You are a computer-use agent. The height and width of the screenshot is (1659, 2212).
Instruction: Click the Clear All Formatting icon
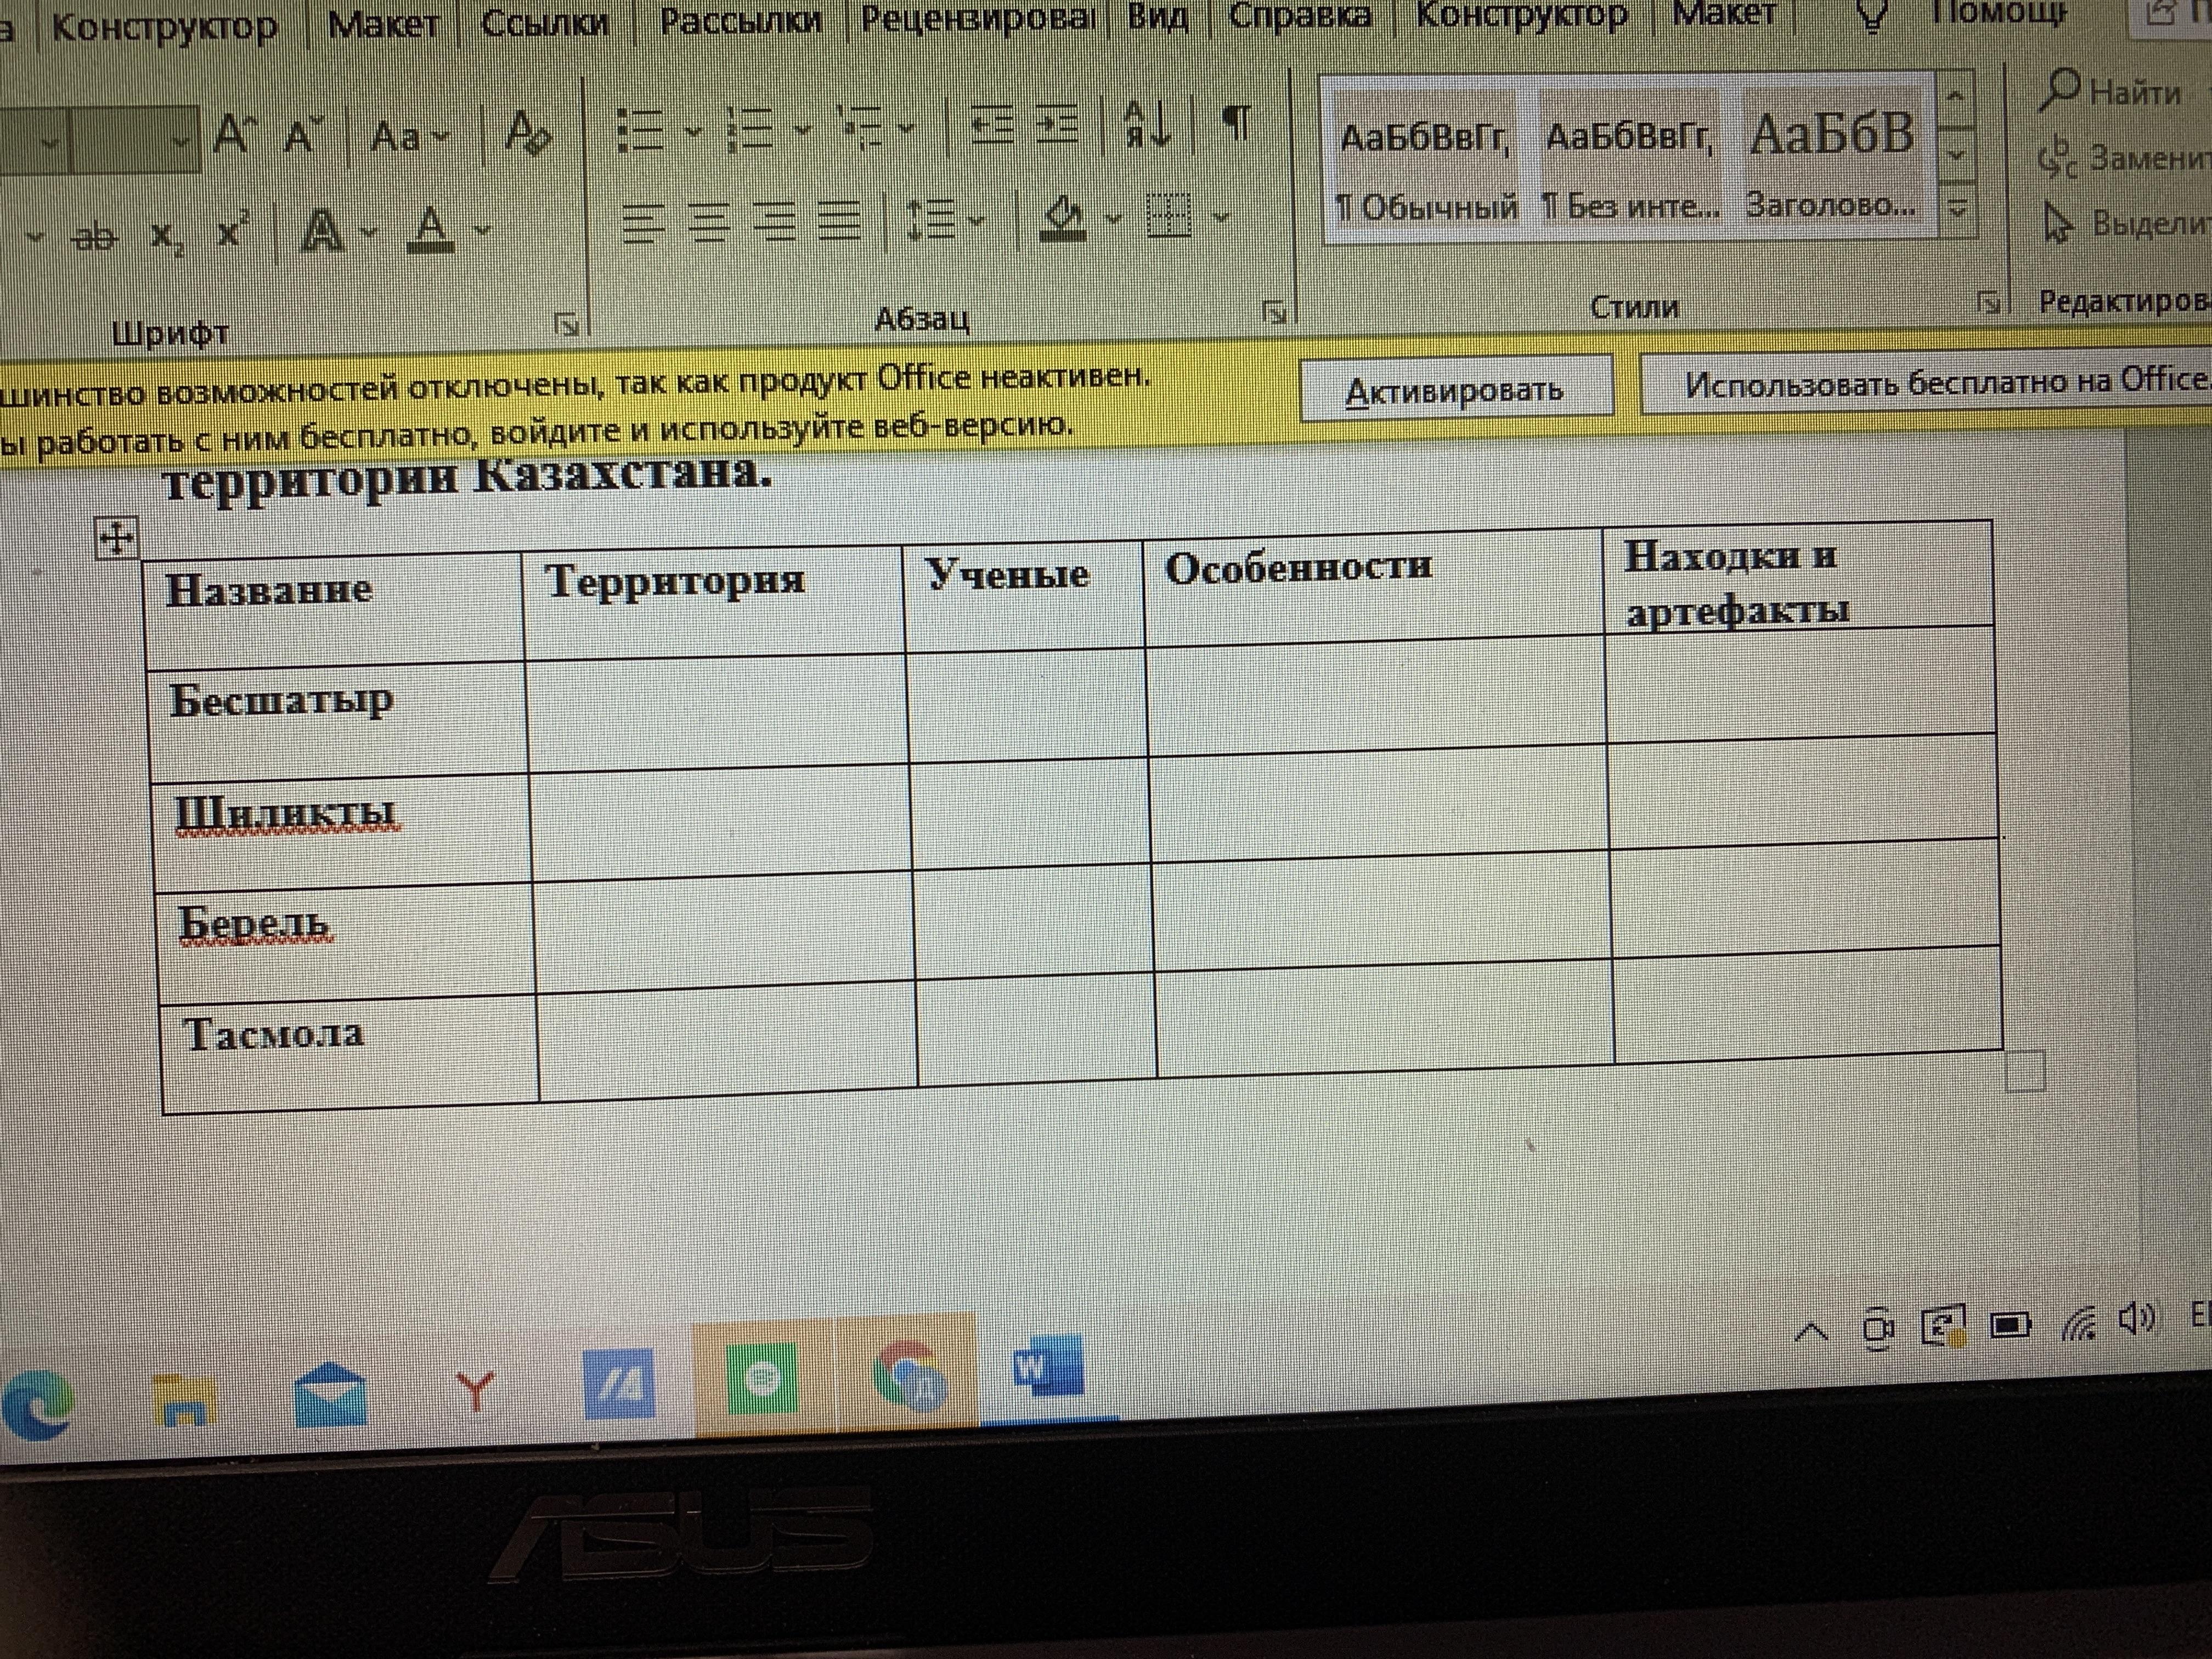pyautogui.click(x=527, y=133)
